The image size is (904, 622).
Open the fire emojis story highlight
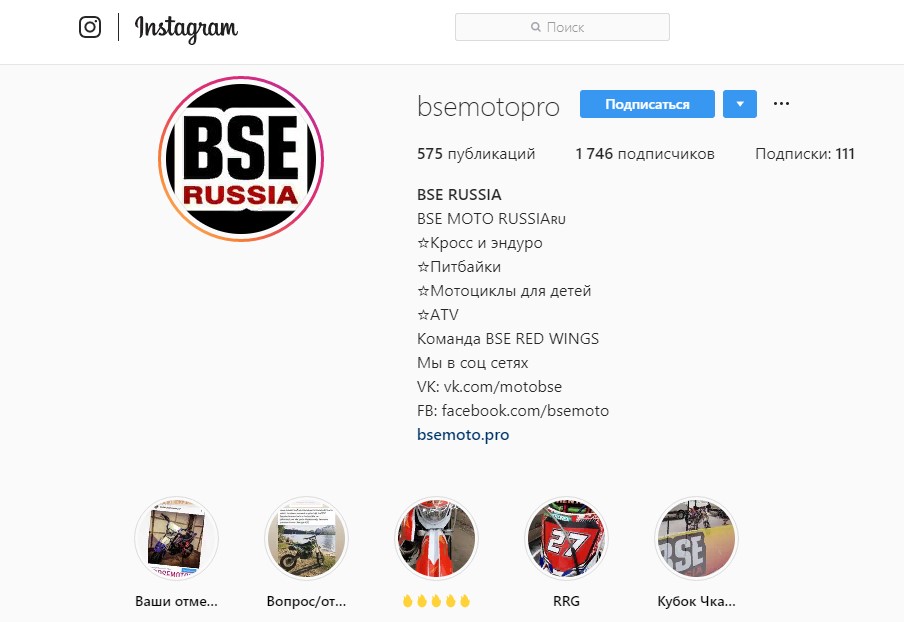tap(436, 538)
